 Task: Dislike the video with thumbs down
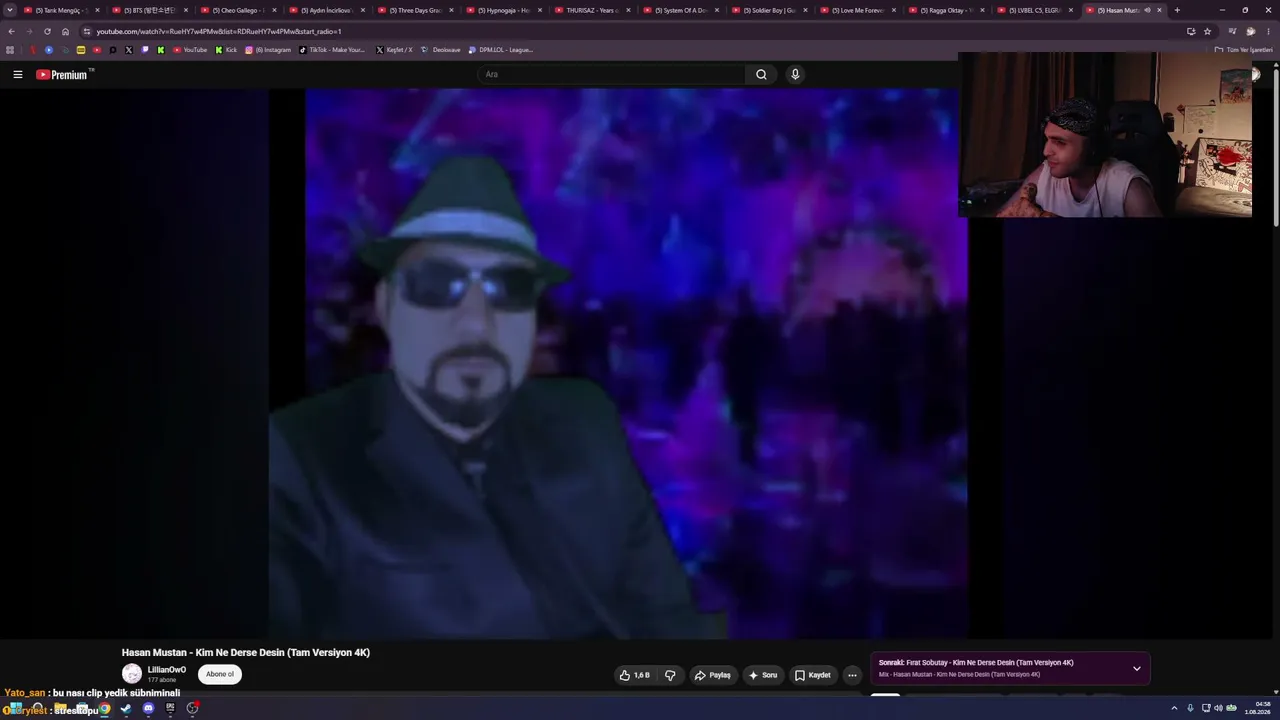tap(670, 675)
